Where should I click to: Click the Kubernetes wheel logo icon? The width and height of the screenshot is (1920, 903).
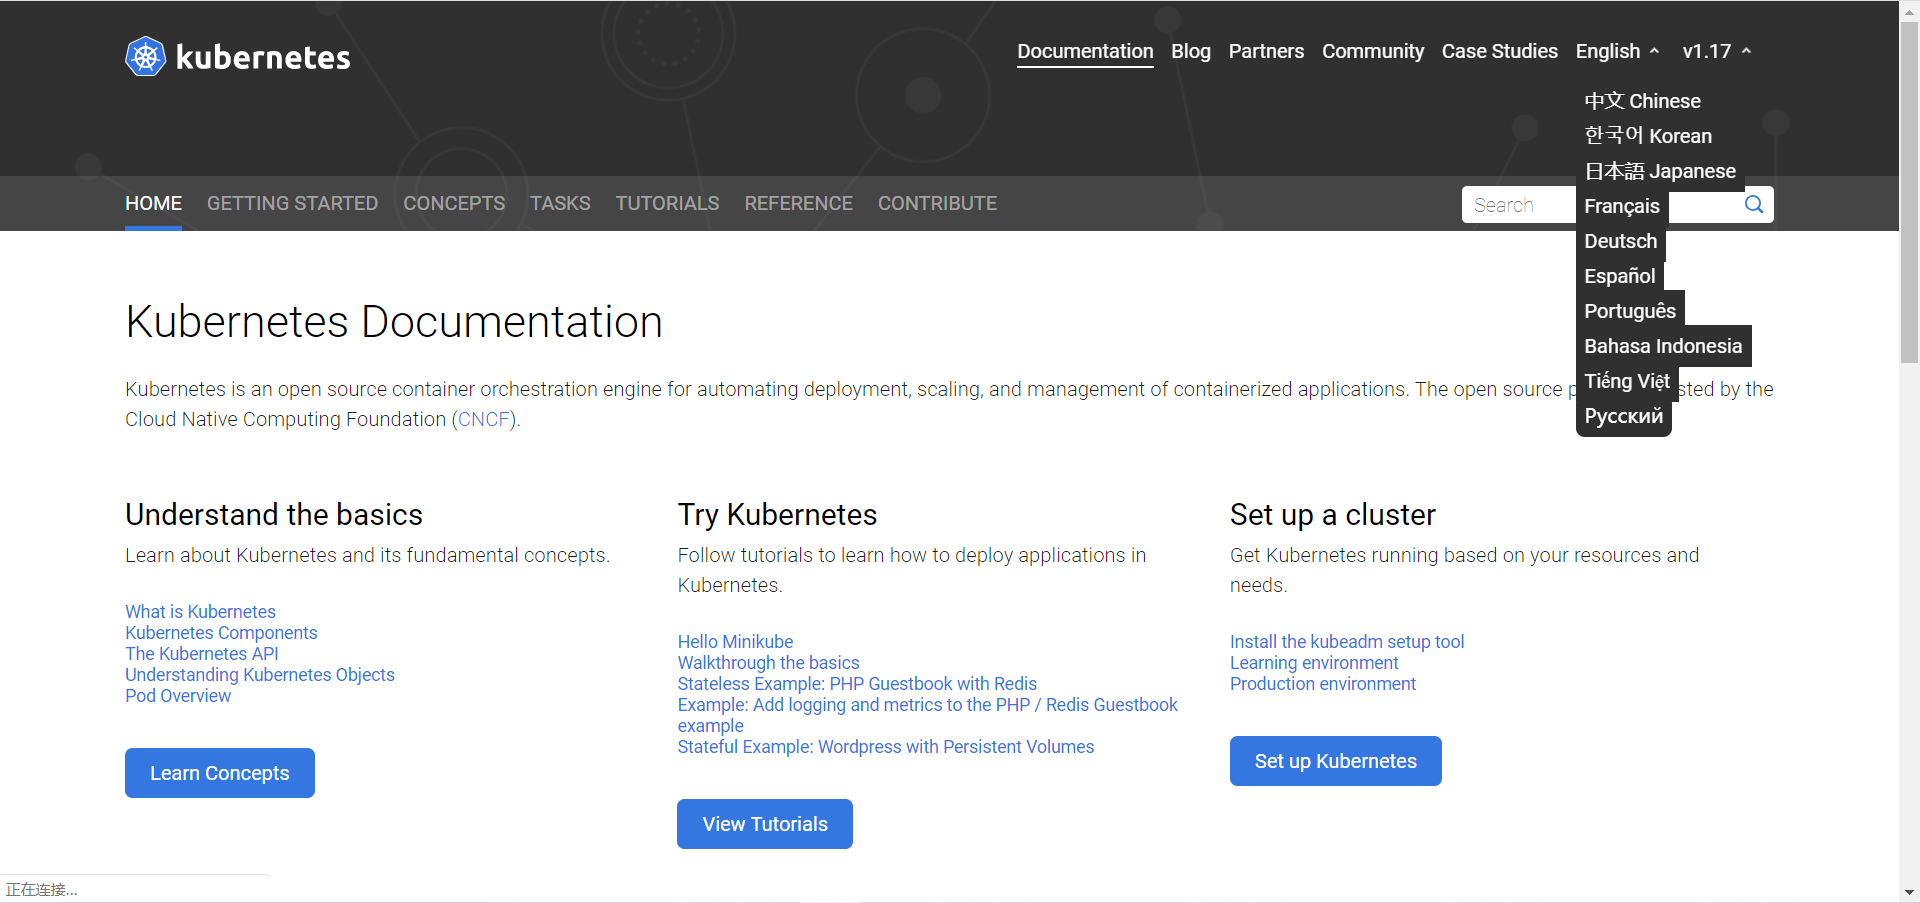tap(145, 57)
